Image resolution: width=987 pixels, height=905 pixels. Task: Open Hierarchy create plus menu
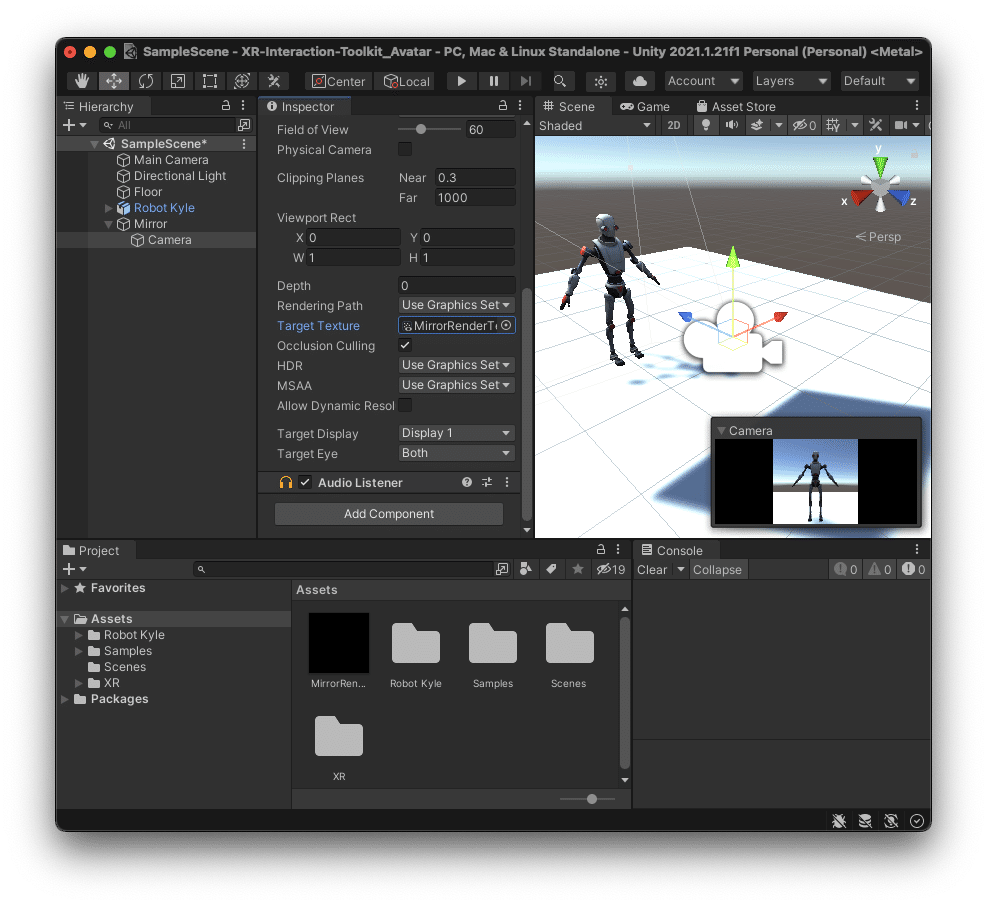(74, 125)
